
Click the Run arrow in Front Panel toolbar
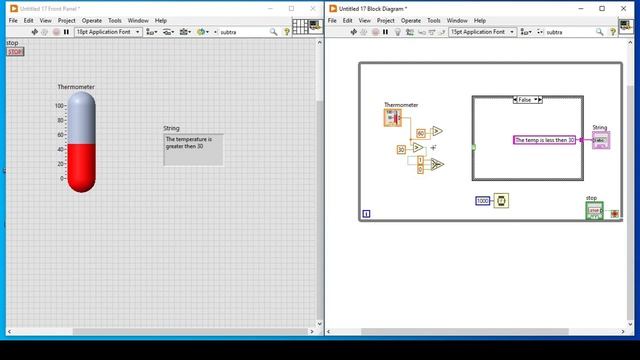click(35, 32)
